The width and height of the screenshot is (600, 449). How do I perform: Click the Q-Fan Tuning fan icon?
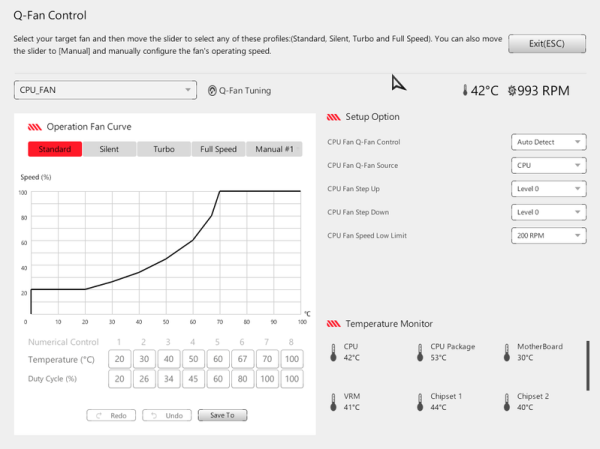(212, 91)
